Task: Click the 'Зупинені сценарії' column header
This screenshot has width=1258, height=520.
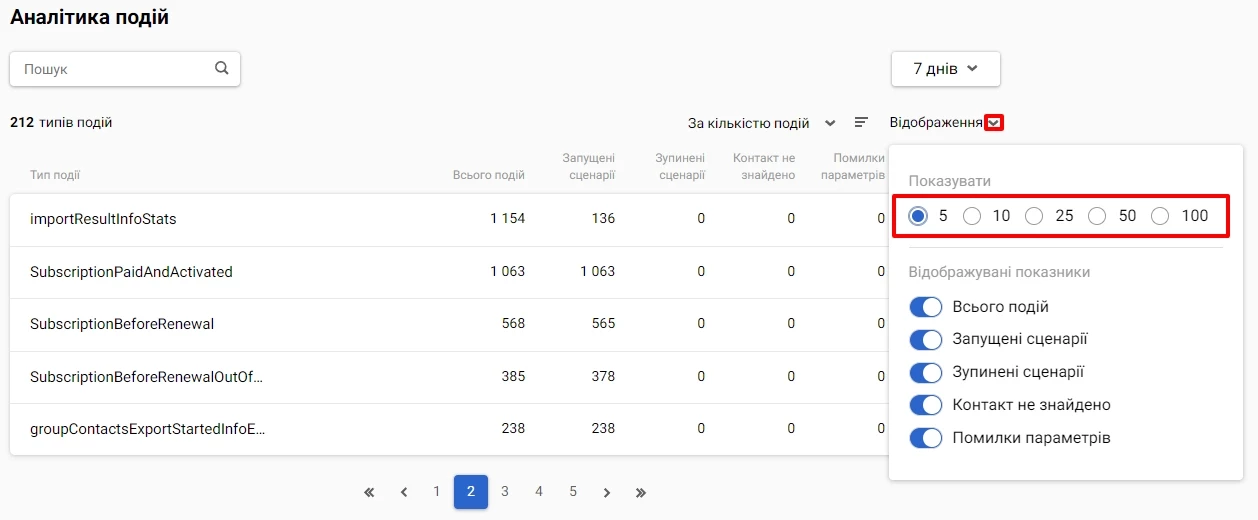Action: point(680,167)
